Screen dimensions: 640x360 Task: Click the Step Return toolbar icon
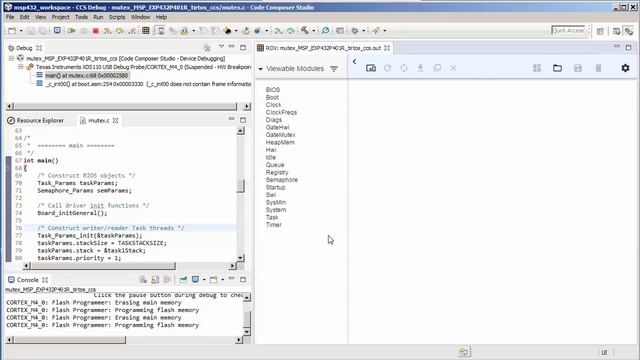coord(132,31)
